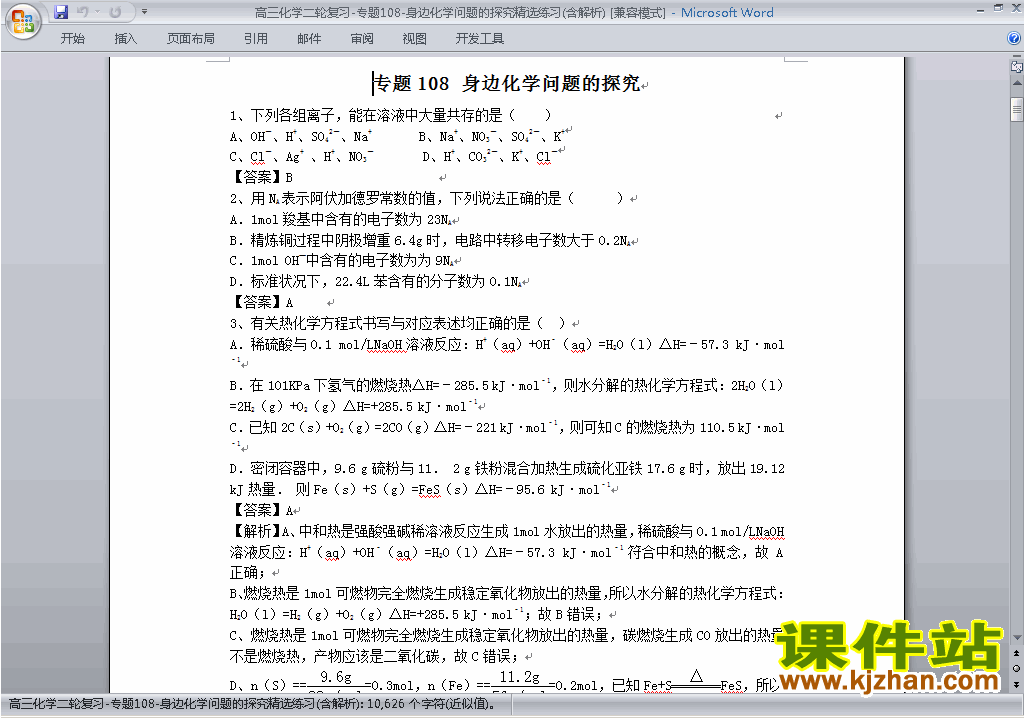
Task: Click the title '专题 108 身边化学问题的探究'
Action: coord(506,84)
